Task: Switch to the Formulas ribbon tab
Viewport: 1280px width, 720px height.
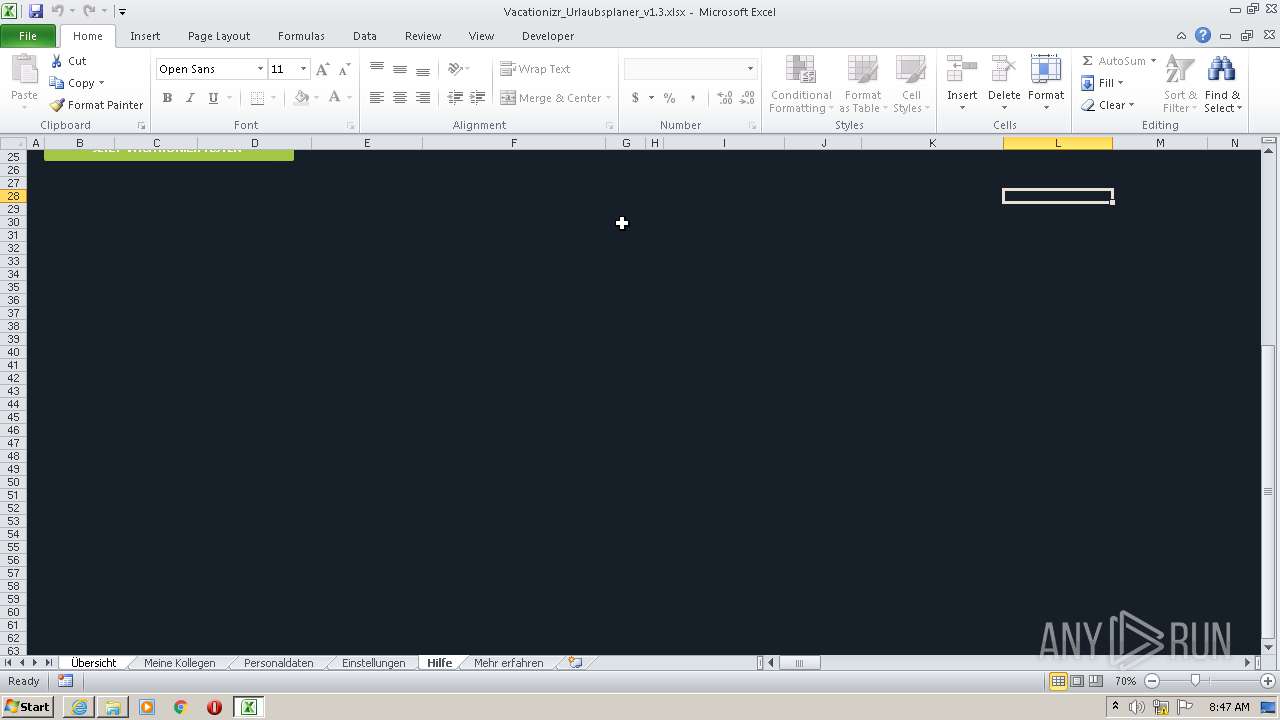Action: [x=301, y=36]
